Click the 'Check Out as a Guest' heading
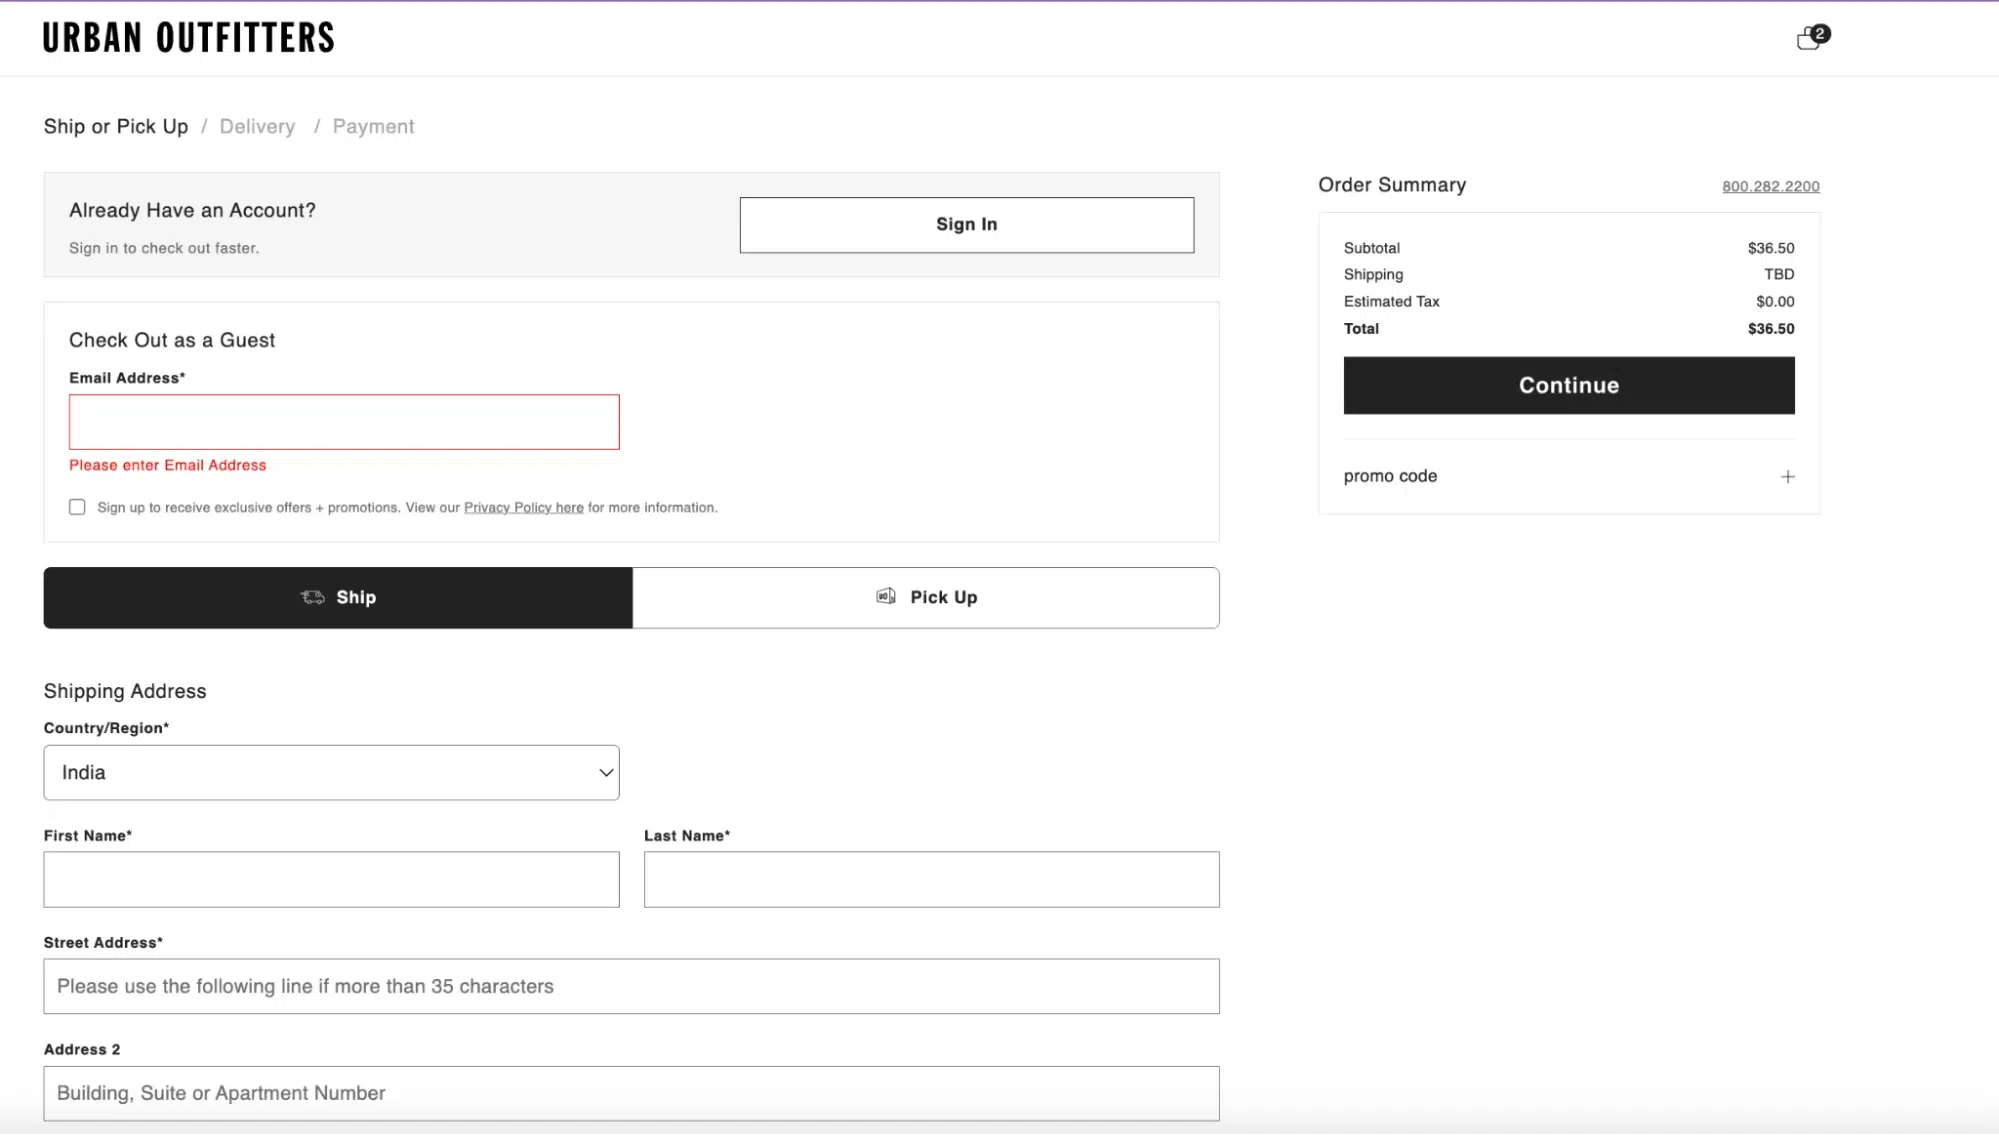The image size is (1999, 1135). [172, 341]
